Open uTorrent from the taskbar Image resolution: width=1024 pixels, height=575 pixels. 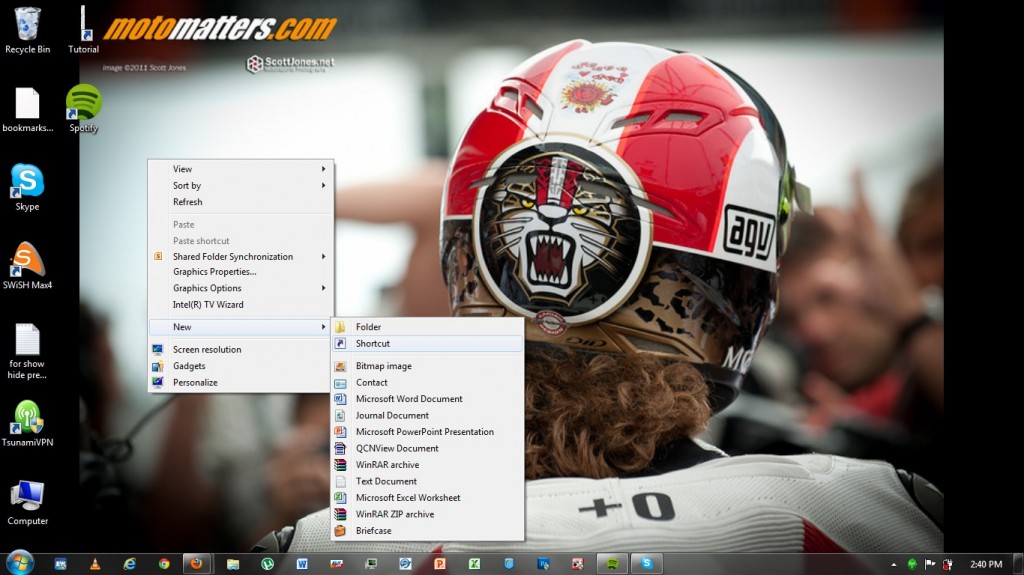[267, 564]
